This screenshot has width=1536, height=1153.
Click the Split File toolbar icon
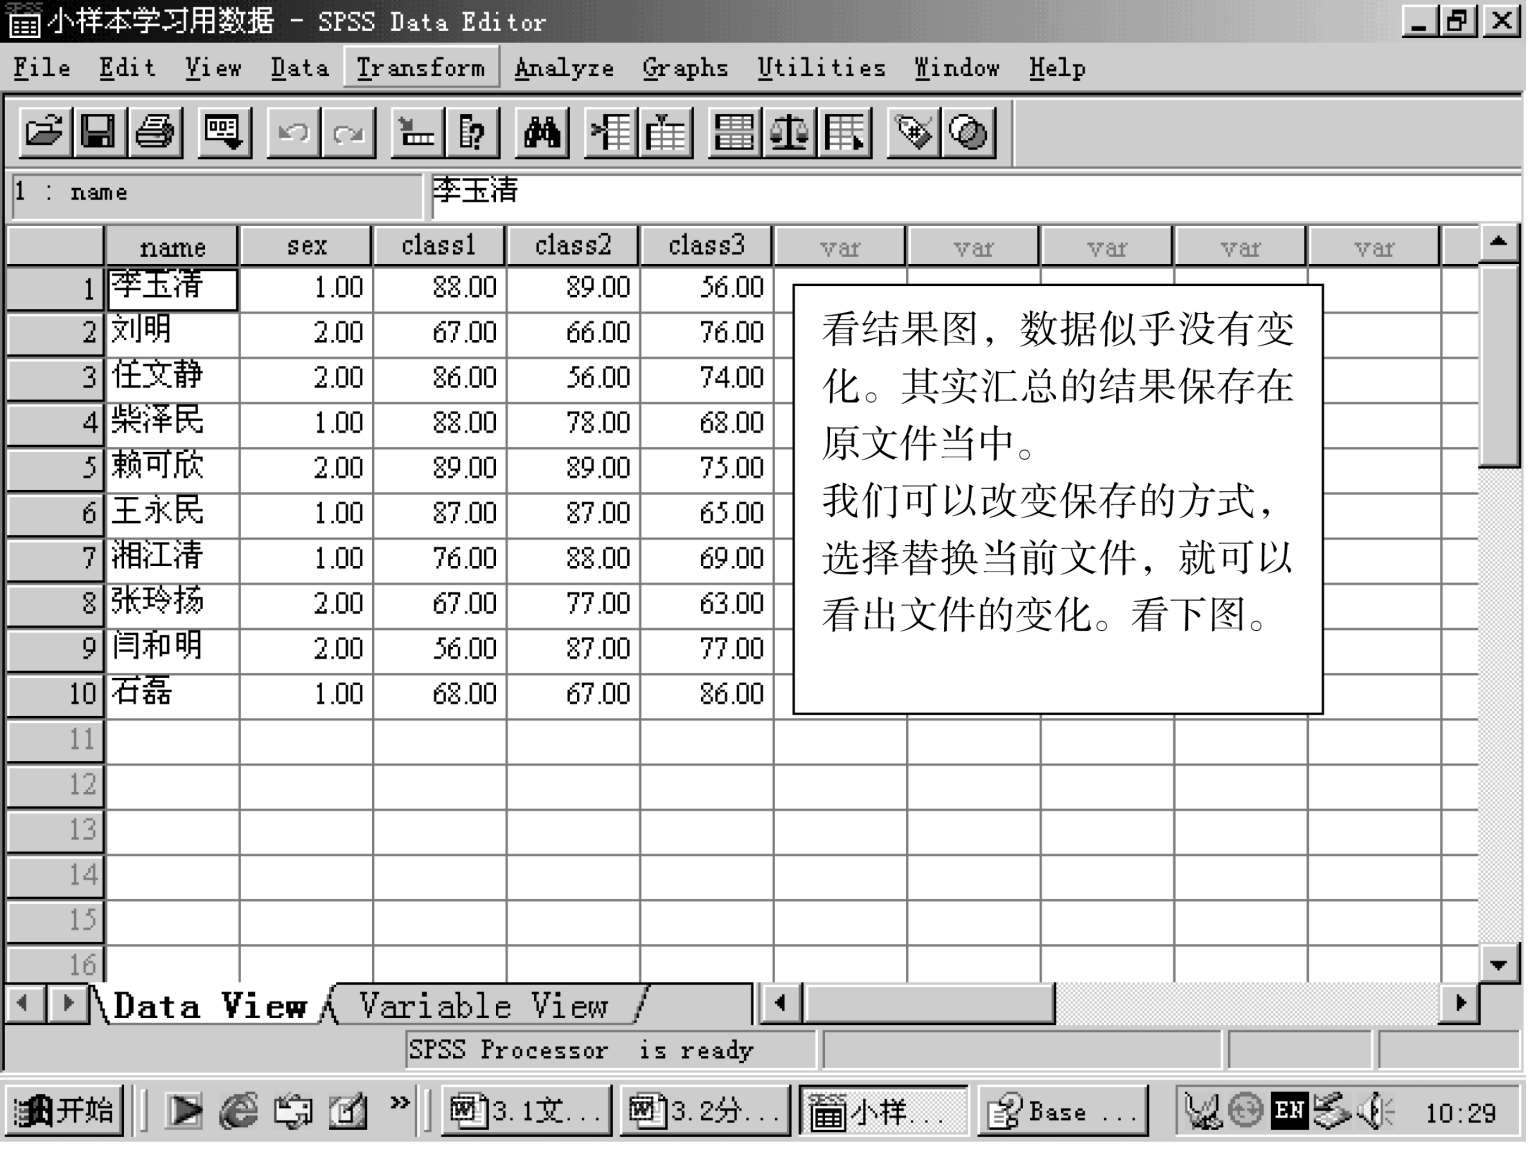point(735,132)
